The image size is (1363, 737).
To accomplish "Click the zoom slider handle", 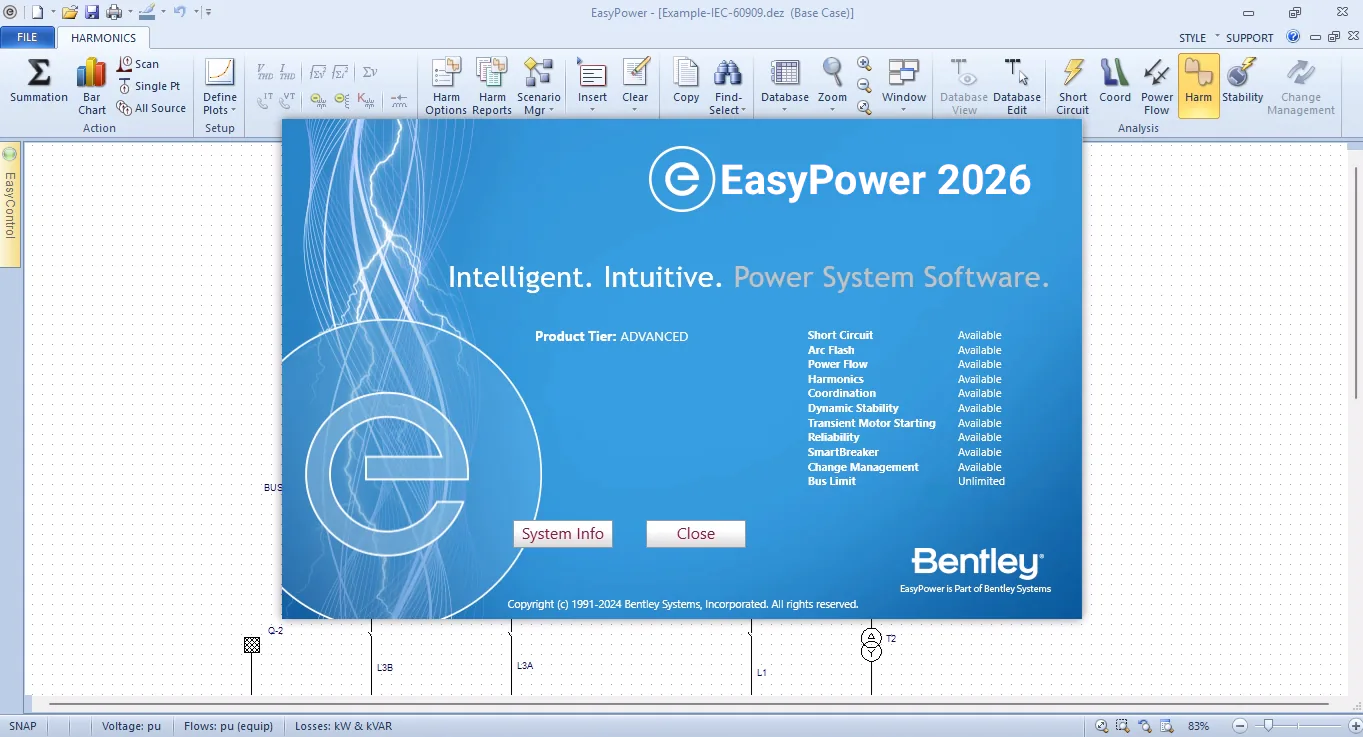I will coord(1268,726).
